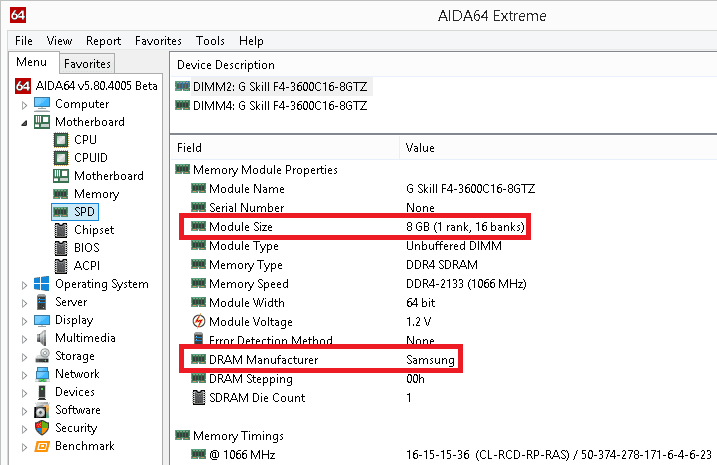Open the View menu

[59, 41]
